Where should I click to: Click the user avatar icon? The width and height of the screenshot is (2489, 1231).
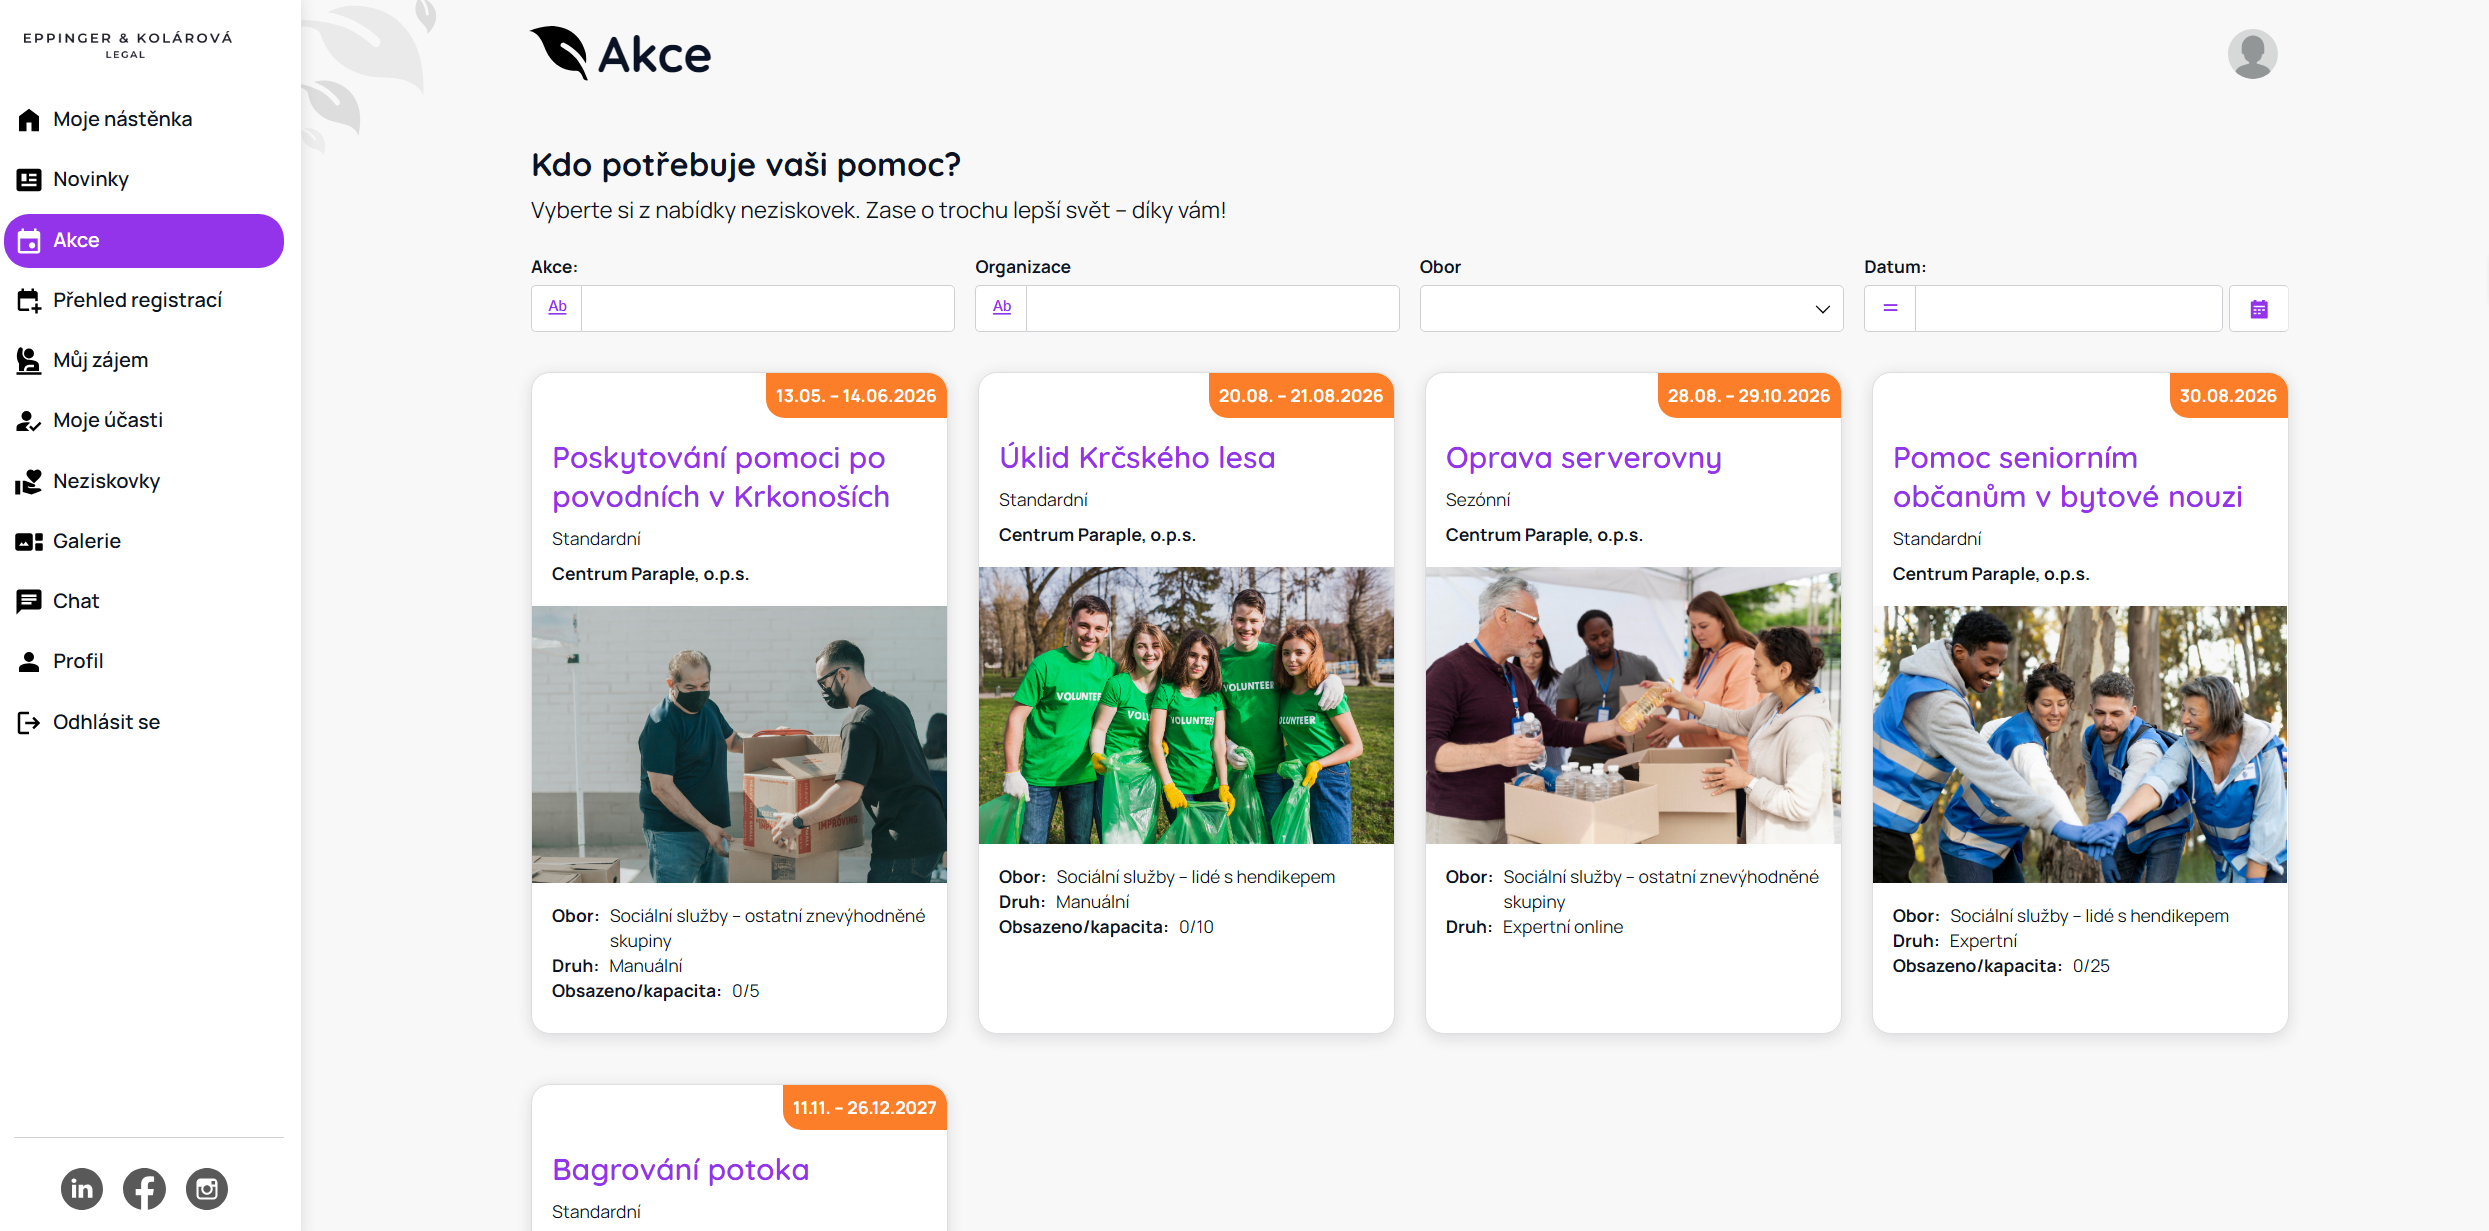(2252, 54)
